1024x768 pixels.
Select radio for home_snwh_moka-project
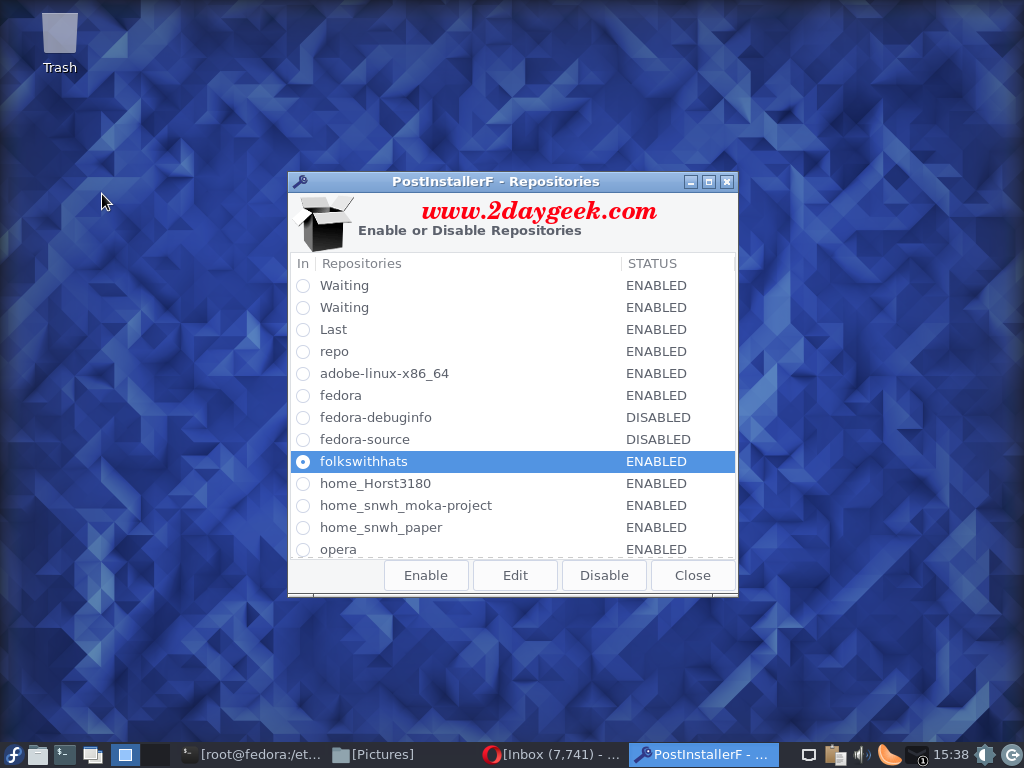(303, 506)
